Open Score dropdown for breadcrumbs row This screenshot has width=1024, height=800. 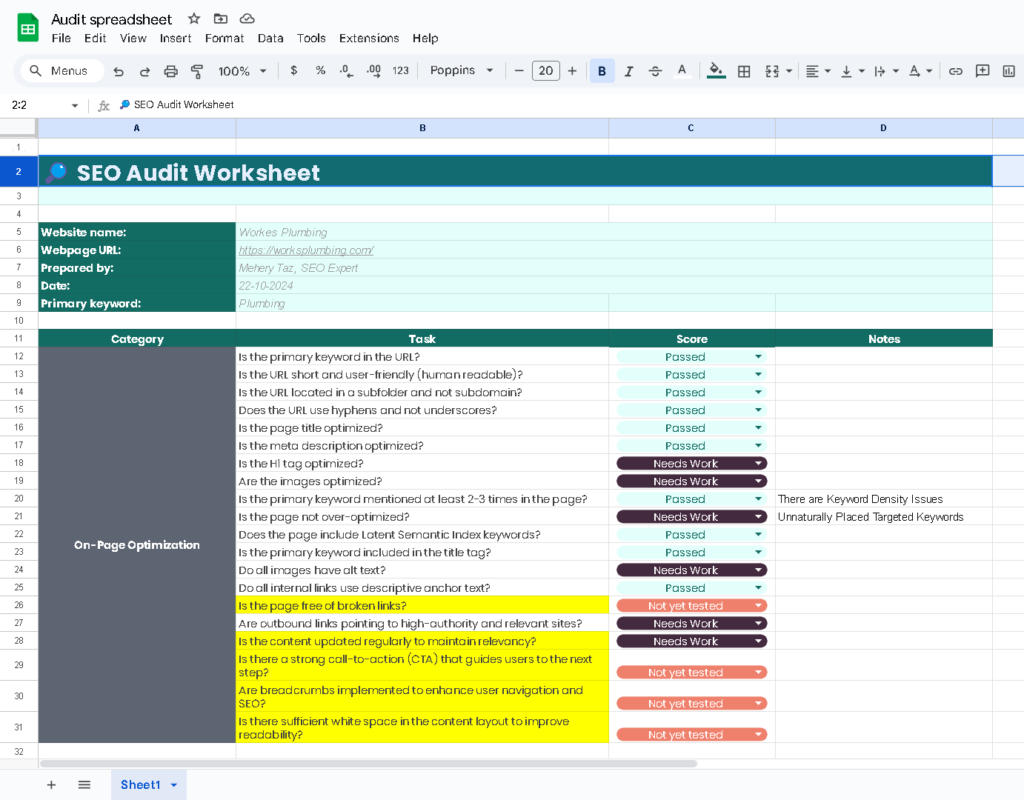[758, 703]
